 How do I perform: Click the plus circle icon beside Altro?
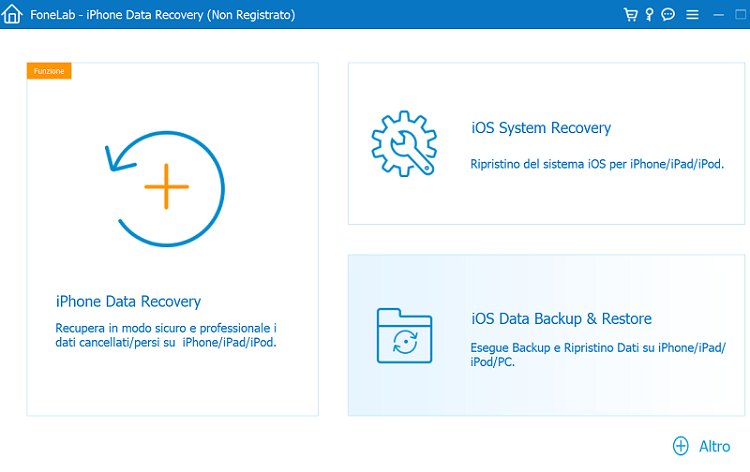pyautogui.click(x=681, y=446)
